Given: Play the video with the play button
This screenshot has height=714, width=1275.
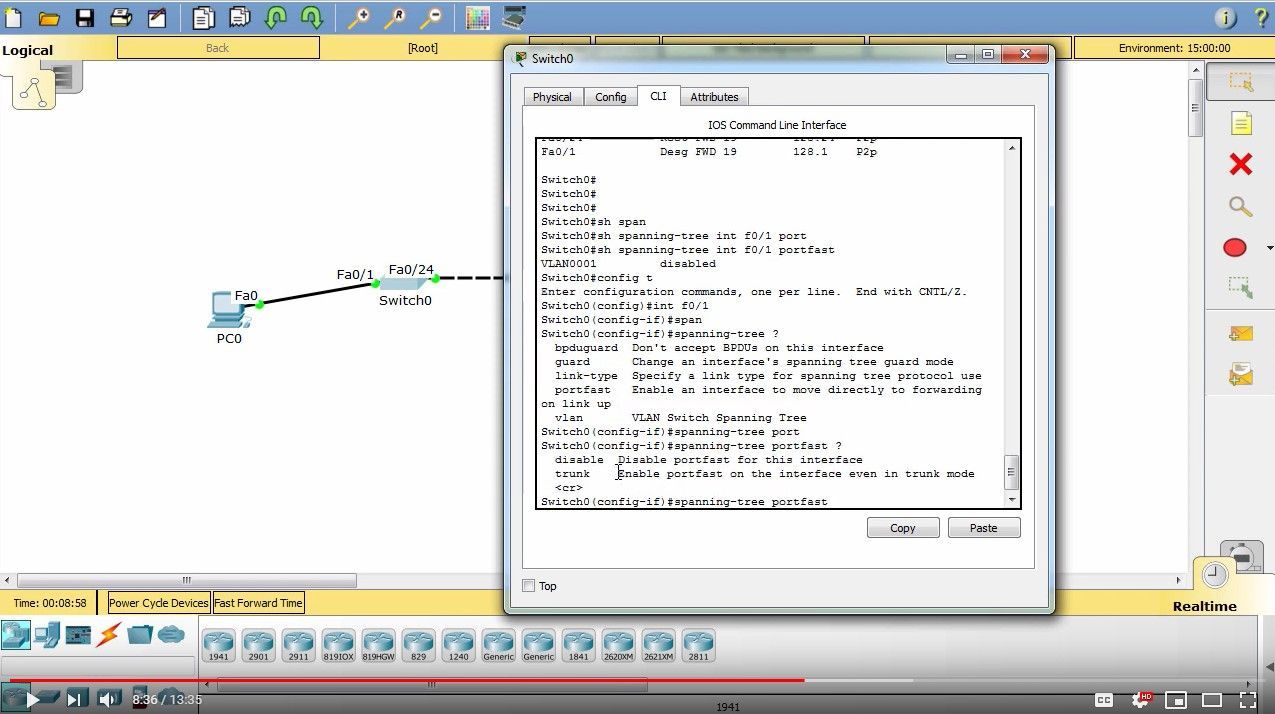Looking at the screenshot, I should click(32, 700).
